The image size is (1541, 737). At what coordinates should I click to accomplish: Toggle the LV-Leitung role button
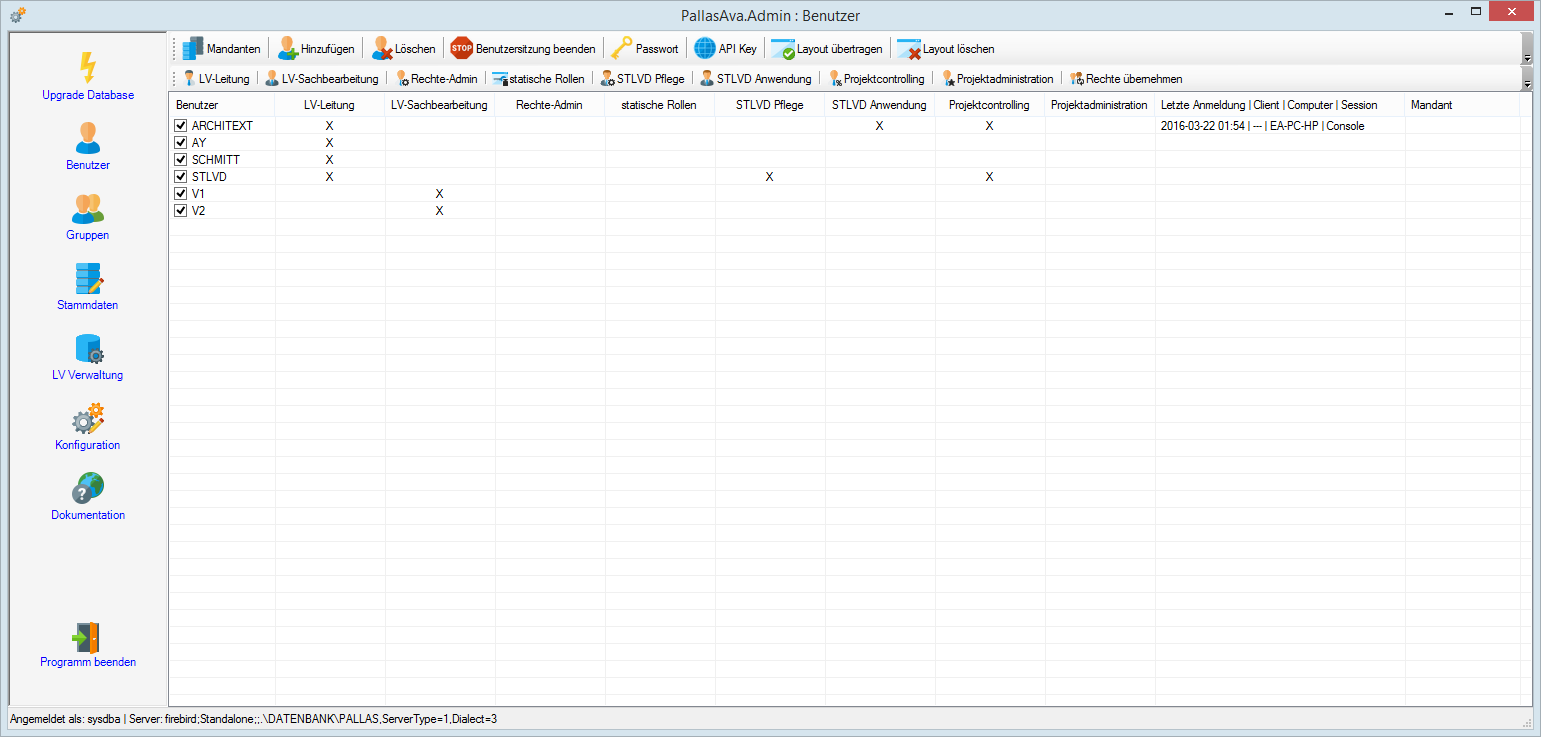(x=216, y=78)
